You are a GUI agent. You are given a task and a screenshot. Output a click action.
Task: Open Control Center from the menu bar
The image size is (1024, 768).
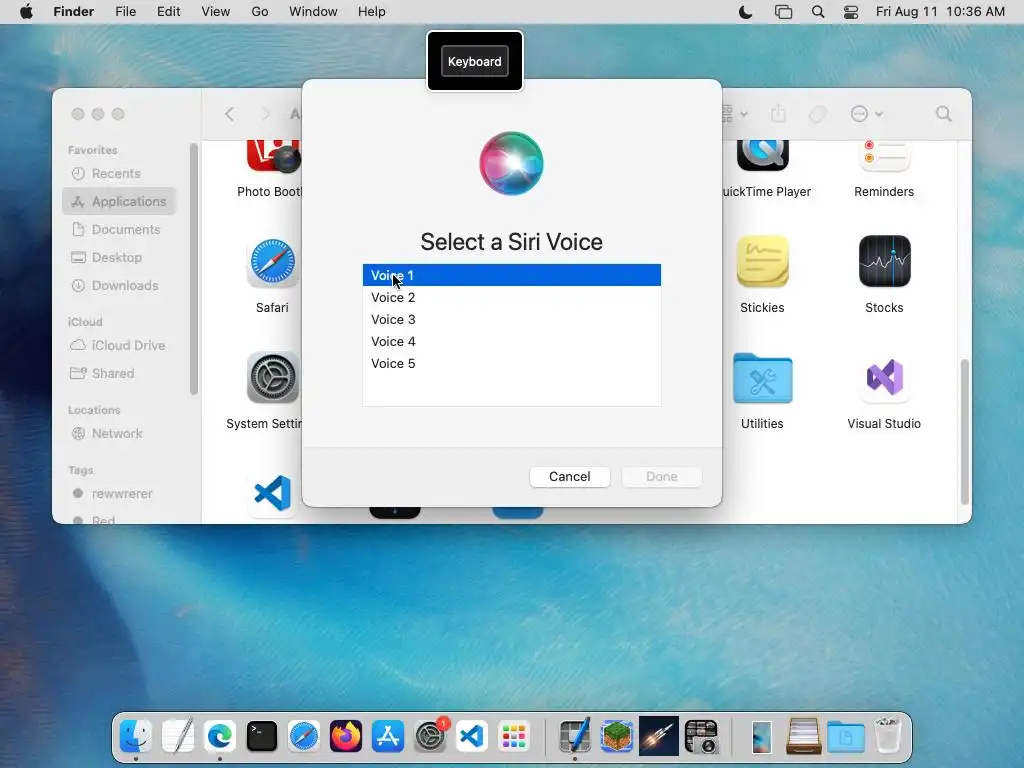[851, 12]
